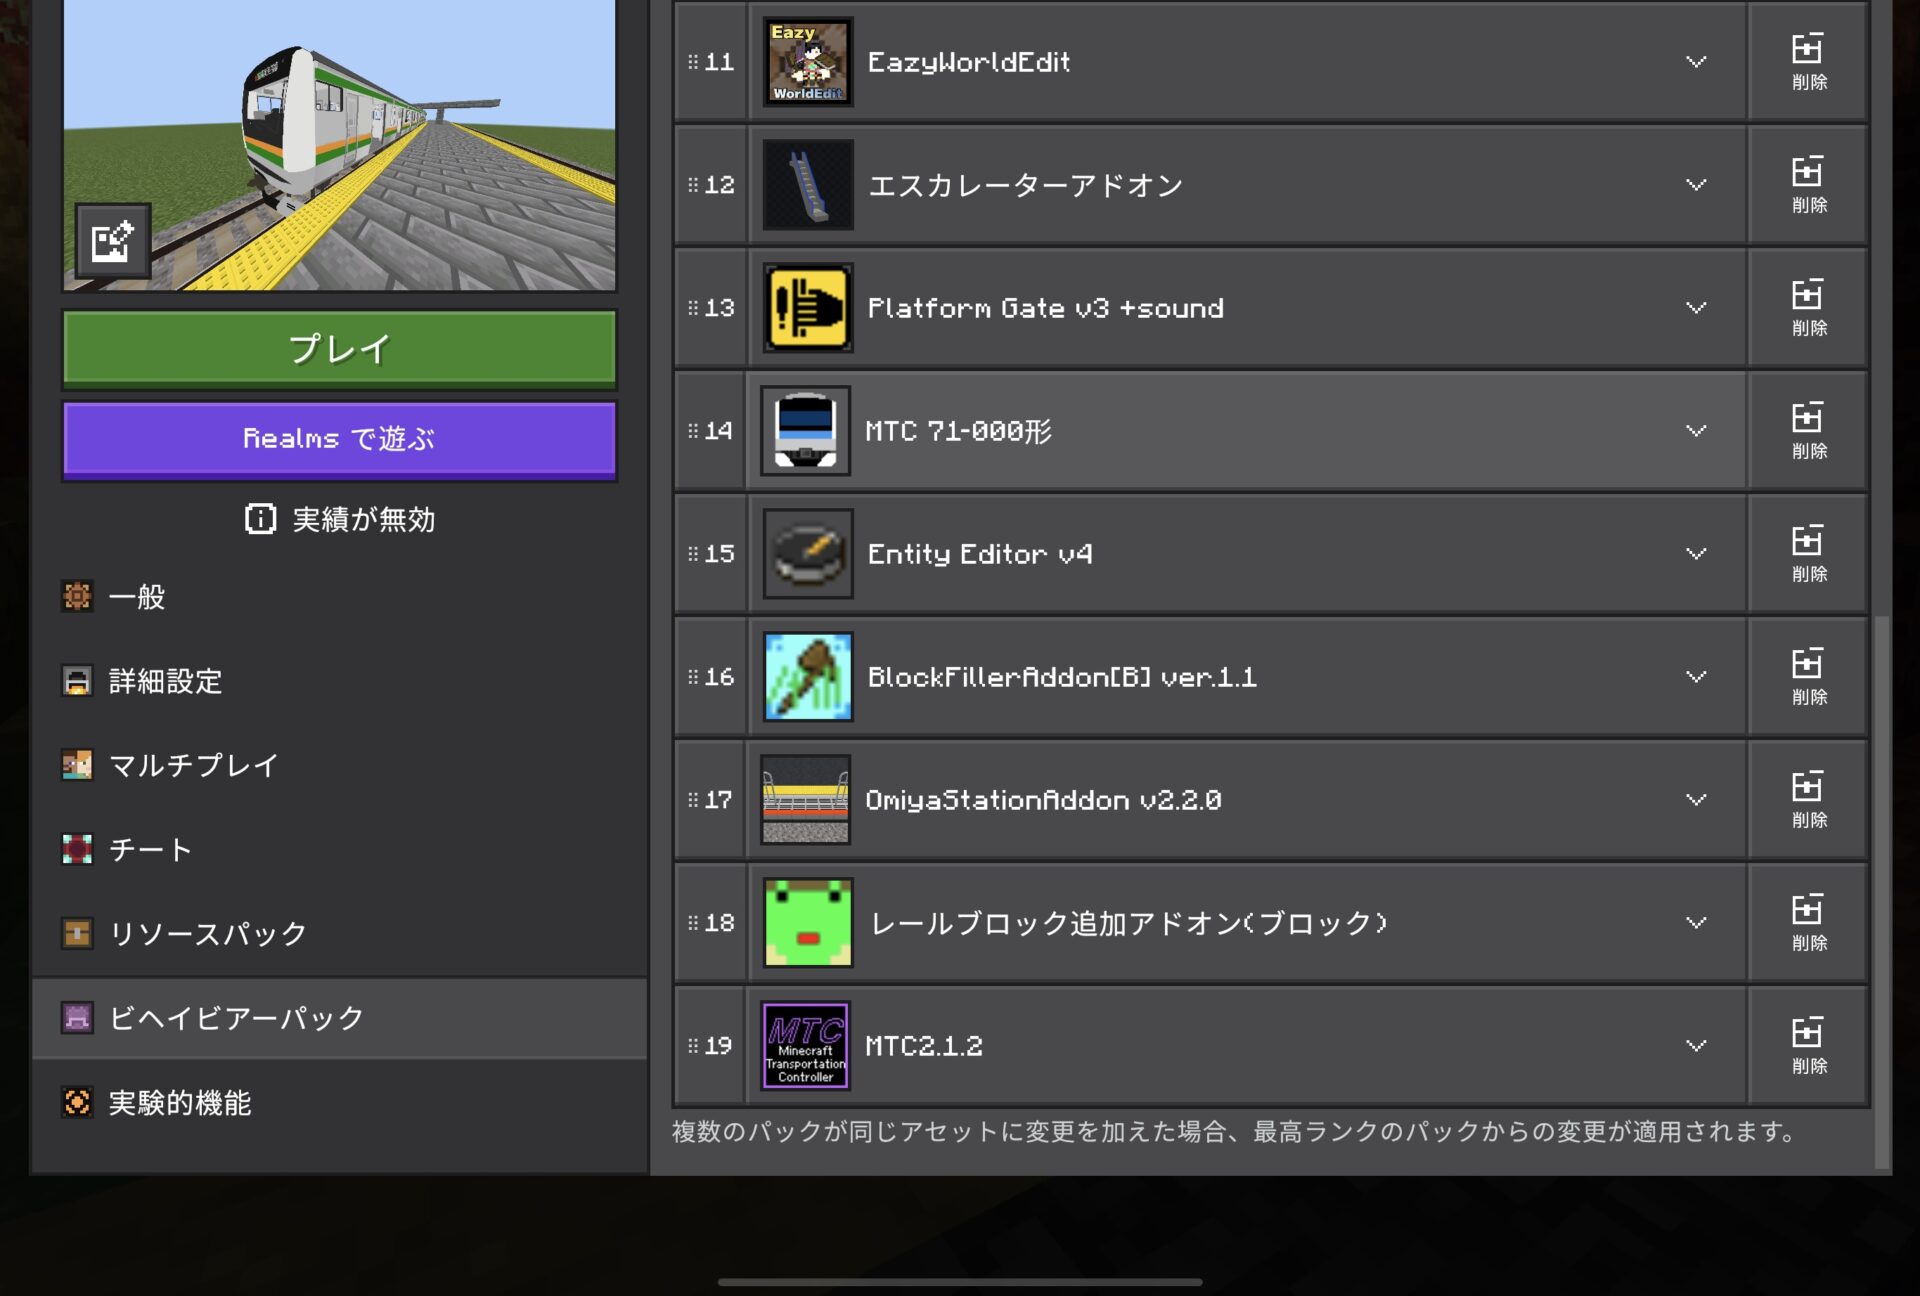Grab the reorder handle for pack 11
Viewport: 1920px width, 1296px height.
click(x=693, y=62)
